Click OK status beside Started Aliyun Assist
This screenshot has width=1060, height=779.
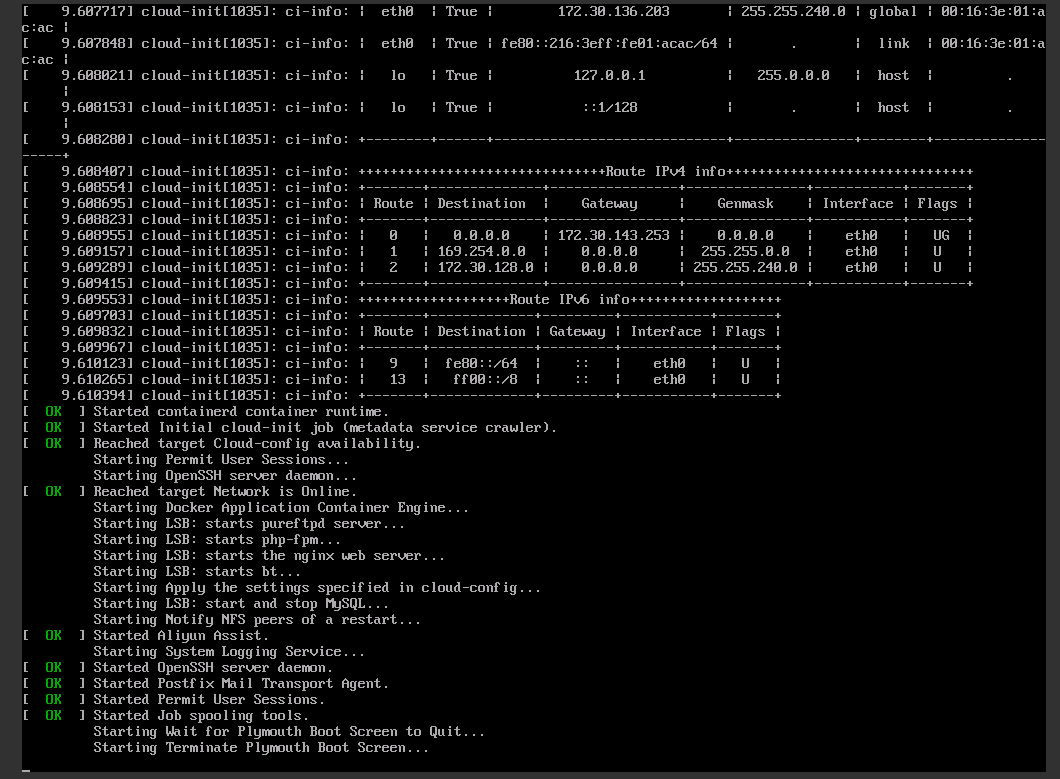[53, 635]
